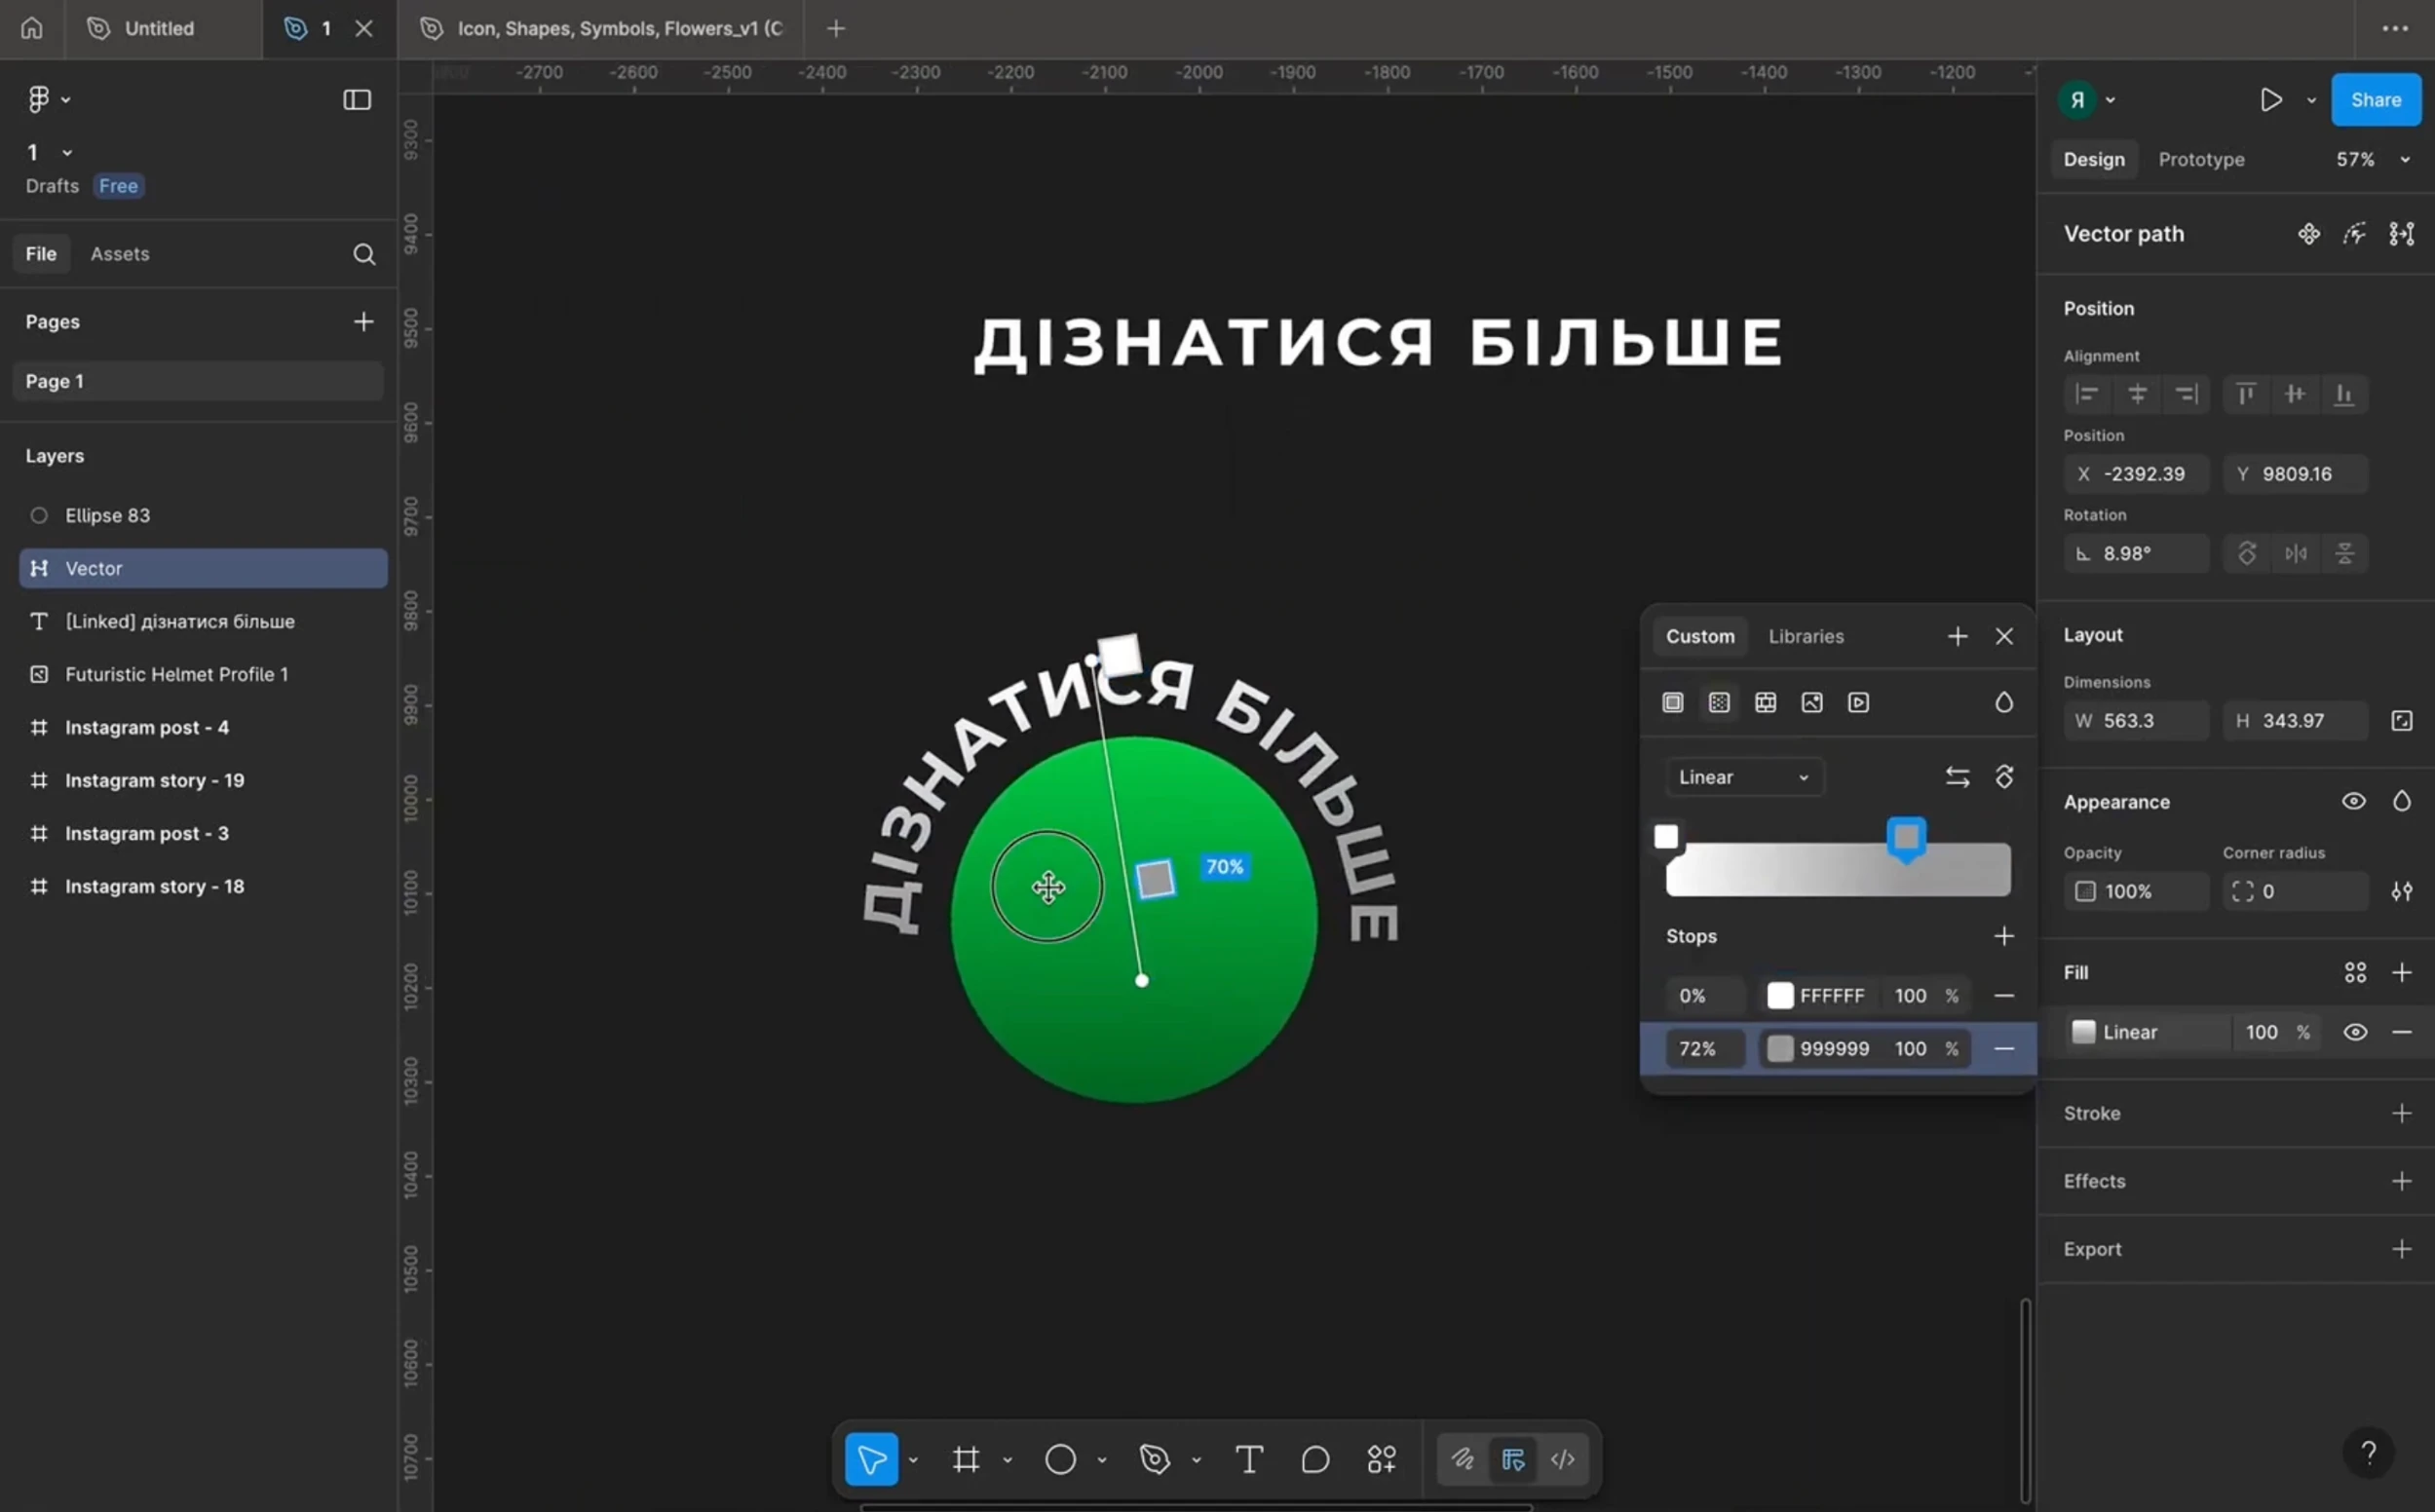Open the Assets tab
This screenshot has height=1512, width=2435.
(x=120, y=254)
